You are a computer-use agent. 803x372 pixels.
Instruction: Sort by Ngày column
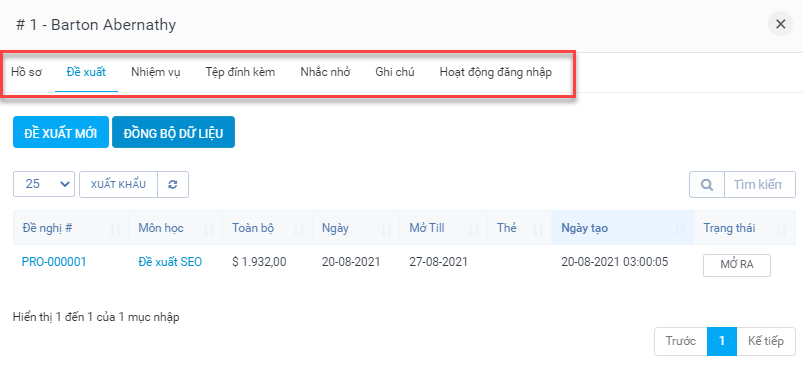click(356, 228)
